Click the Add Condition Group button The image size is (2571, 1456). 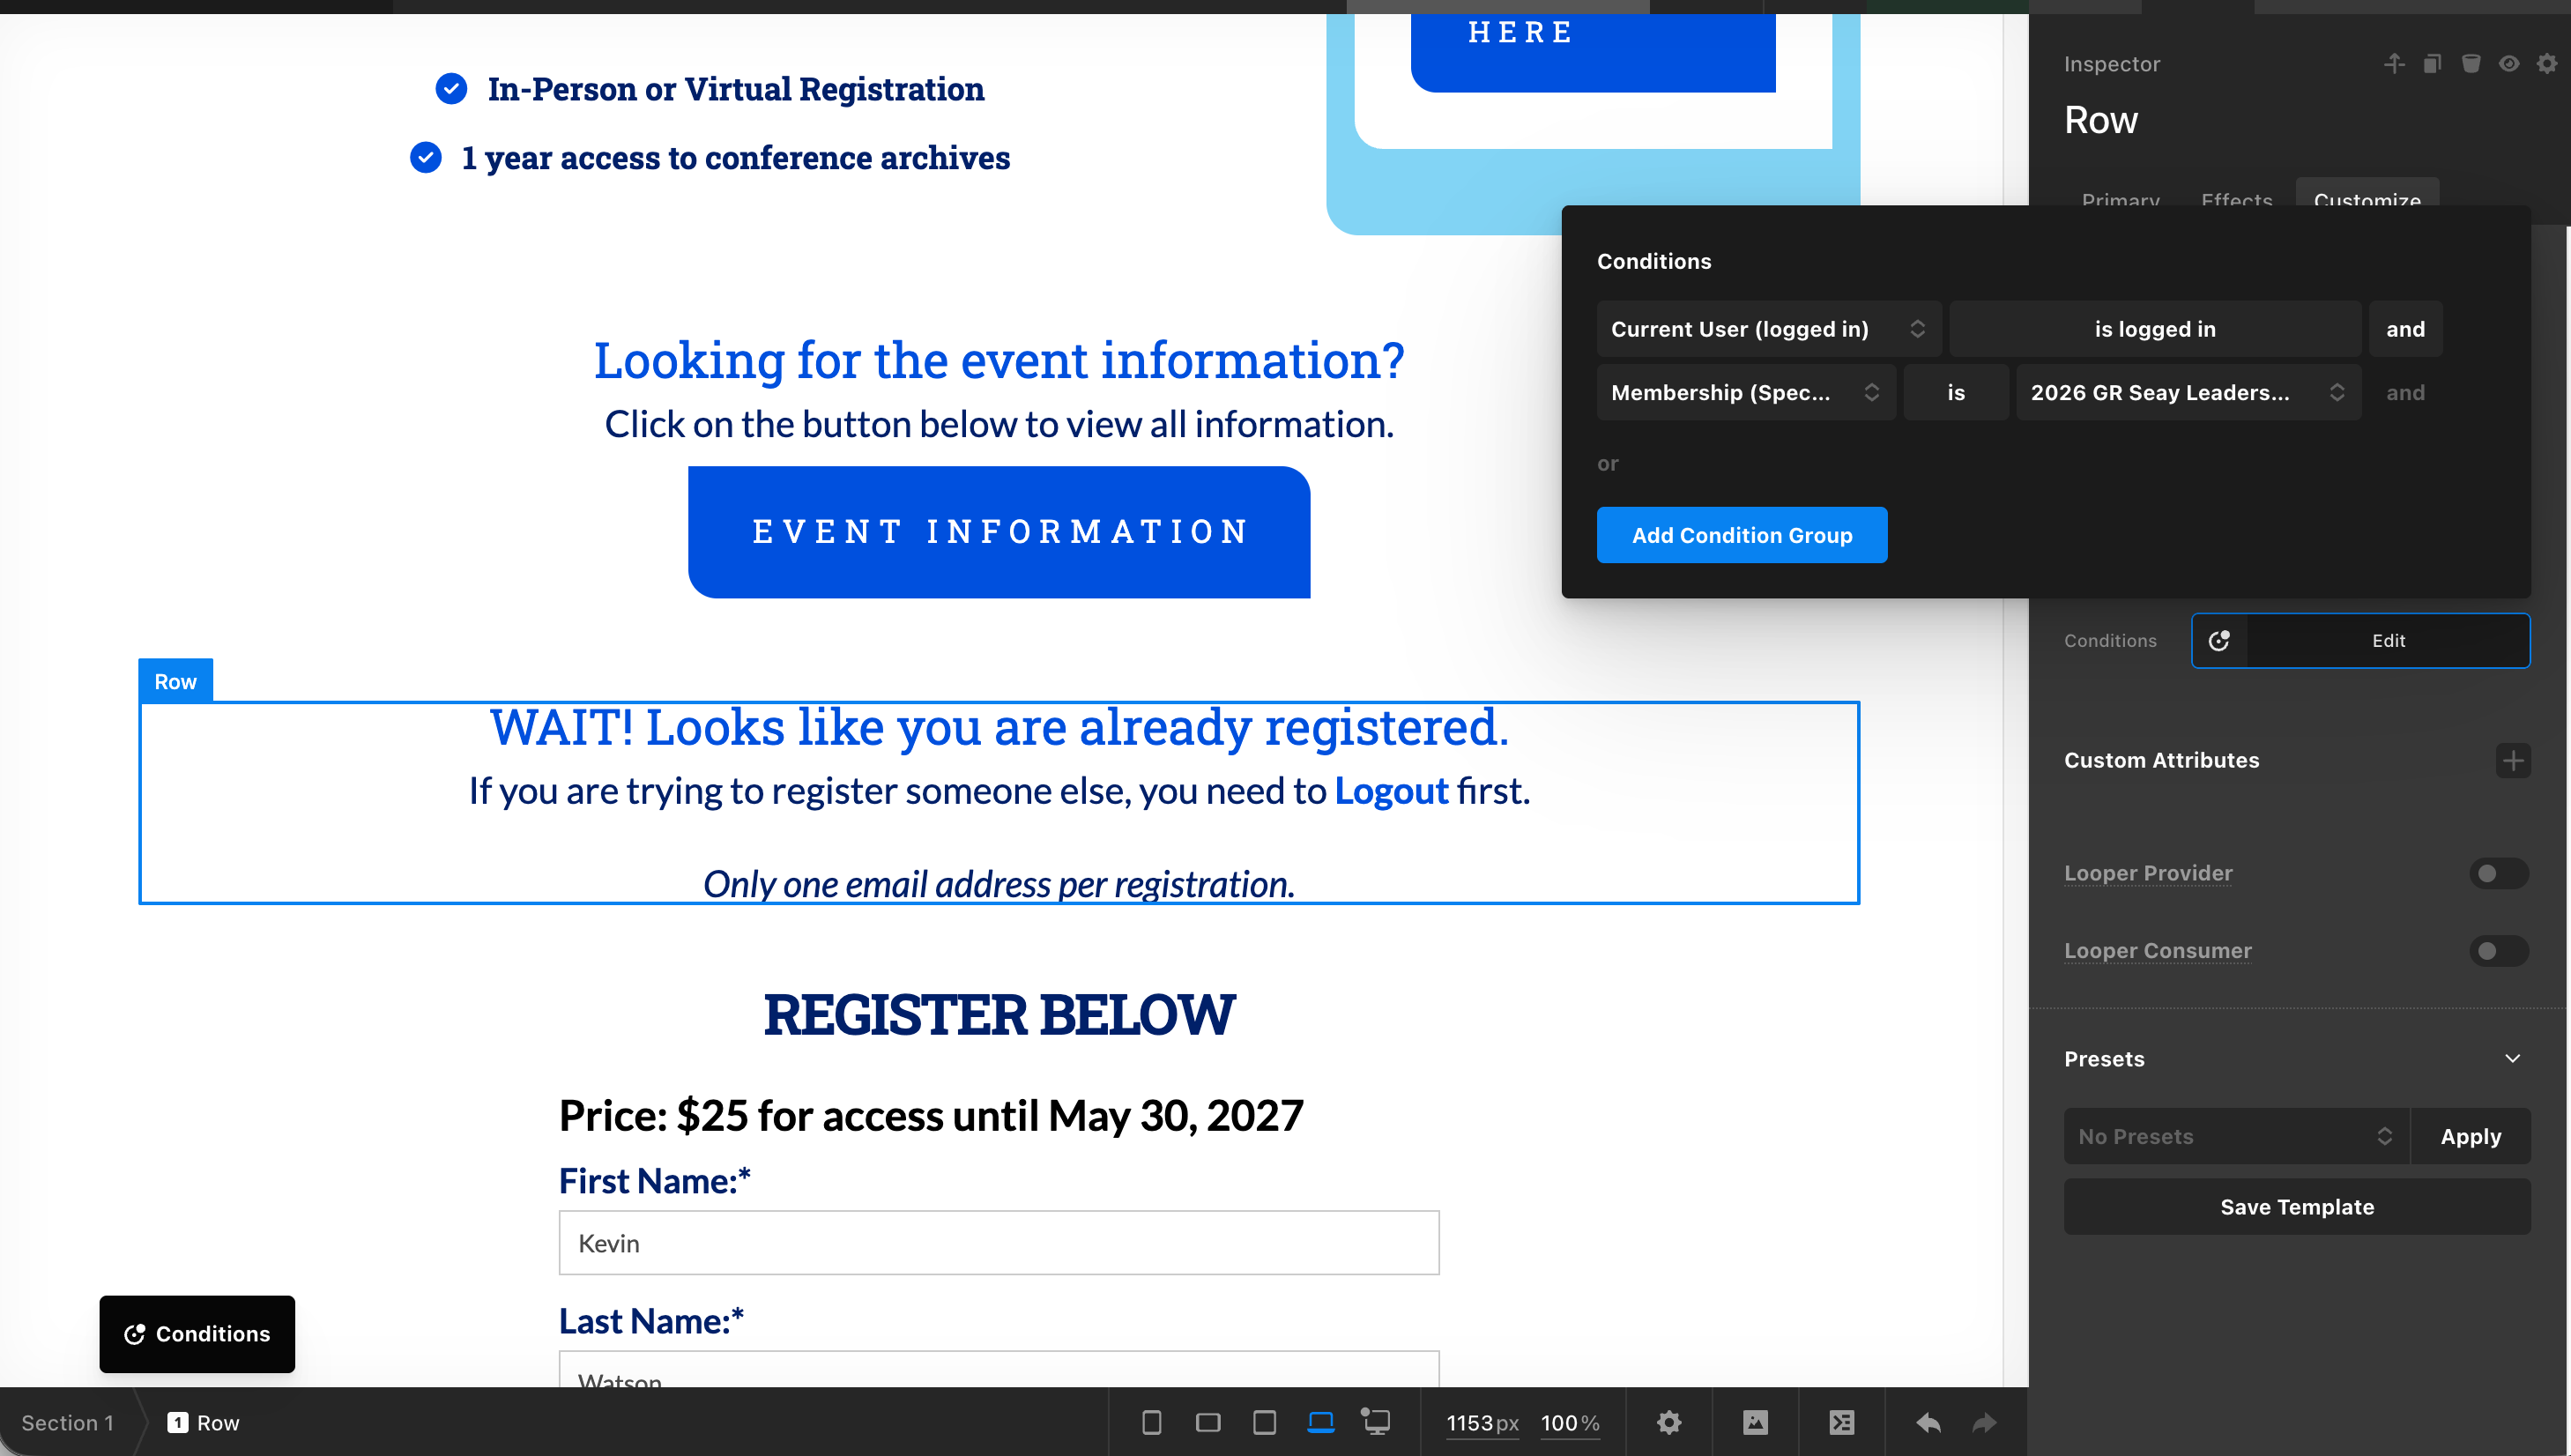pyautogui.click(x=1741, y=535)
